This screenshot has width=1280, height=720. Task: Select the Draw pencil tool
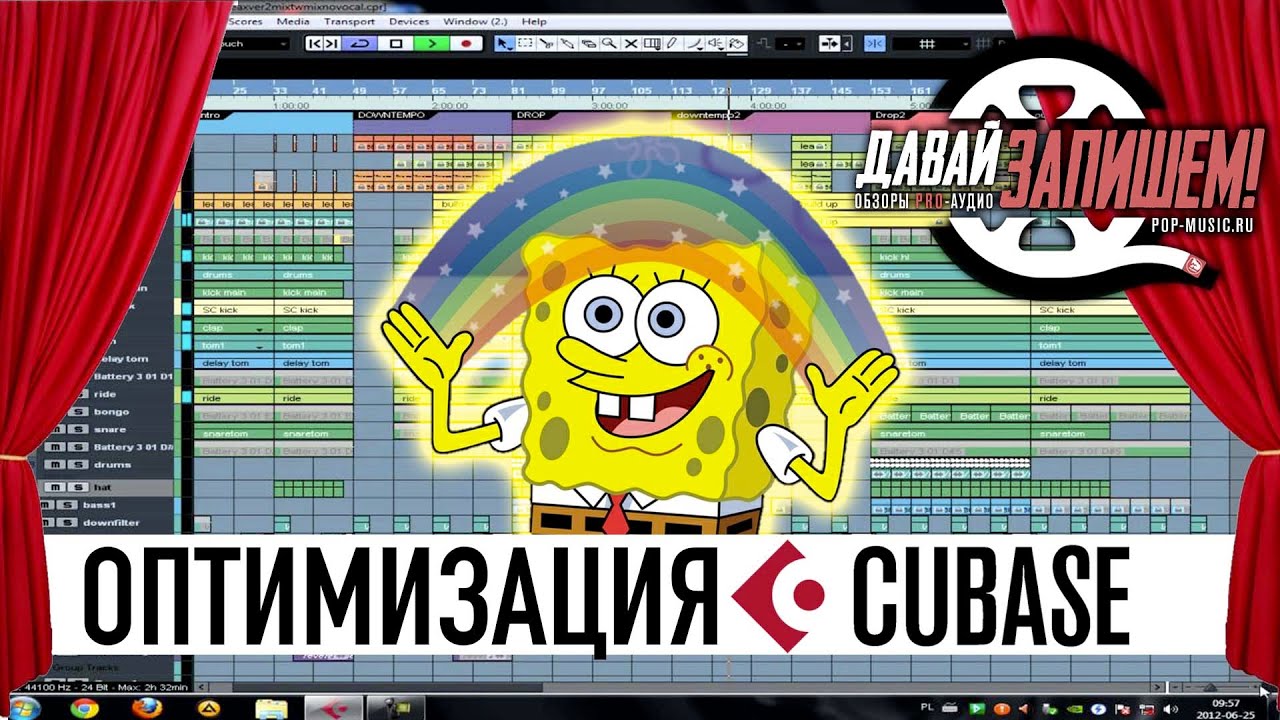coord(673,43)
